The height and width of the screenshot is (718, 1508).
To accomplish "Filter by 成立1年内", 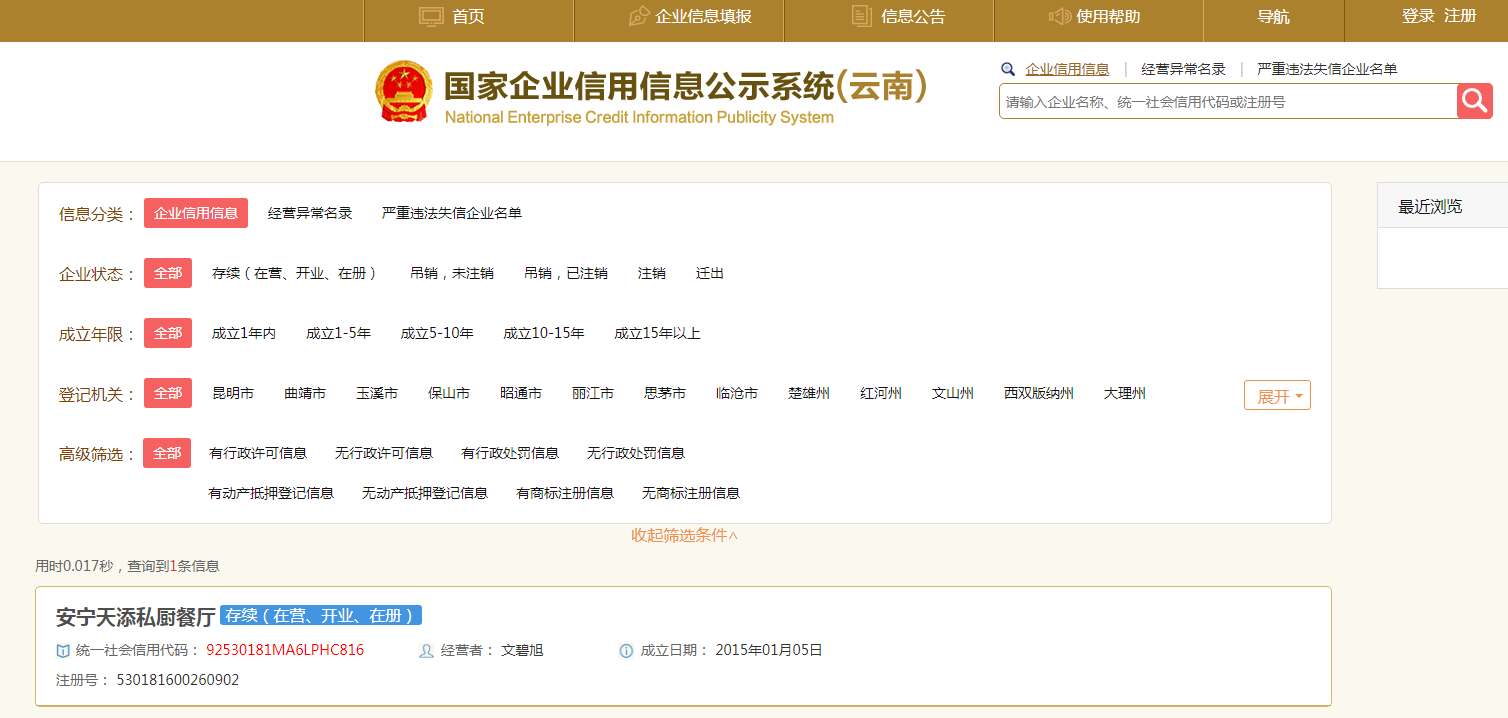I will point(244,333).
